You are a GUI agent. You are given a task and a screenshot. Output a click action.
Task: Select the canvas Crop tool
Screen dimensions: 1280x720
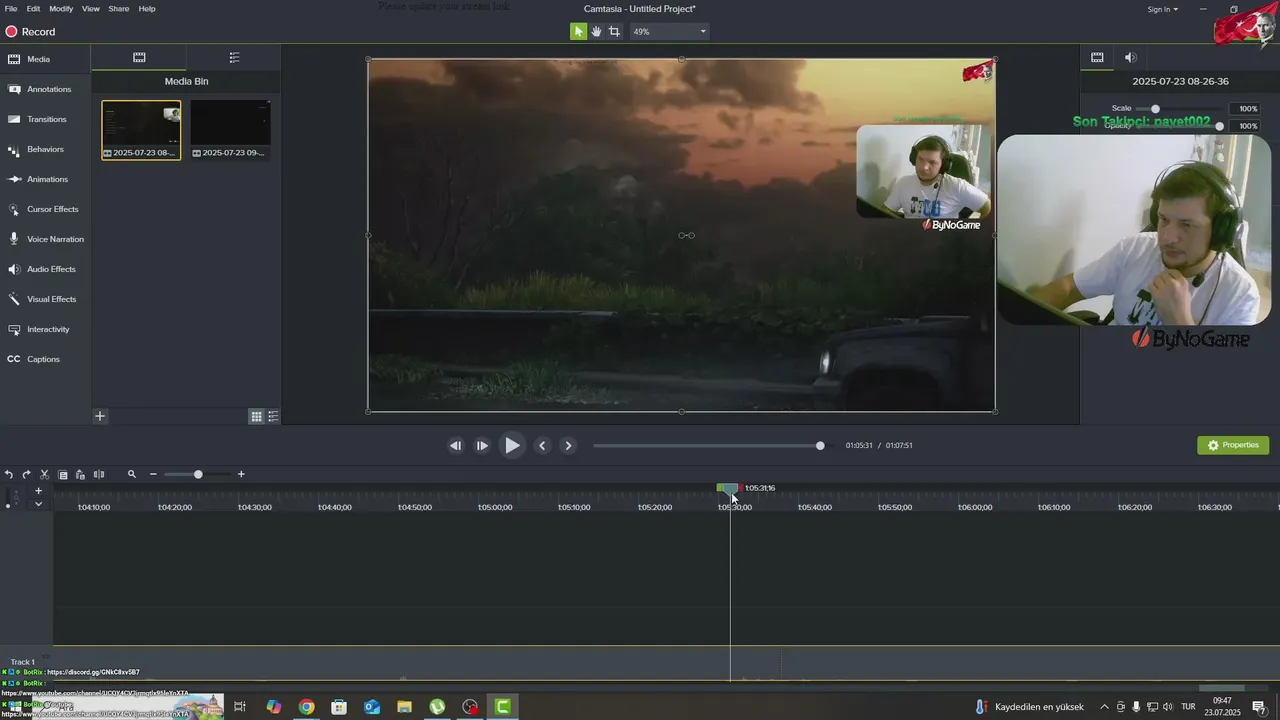pos(614,31)
